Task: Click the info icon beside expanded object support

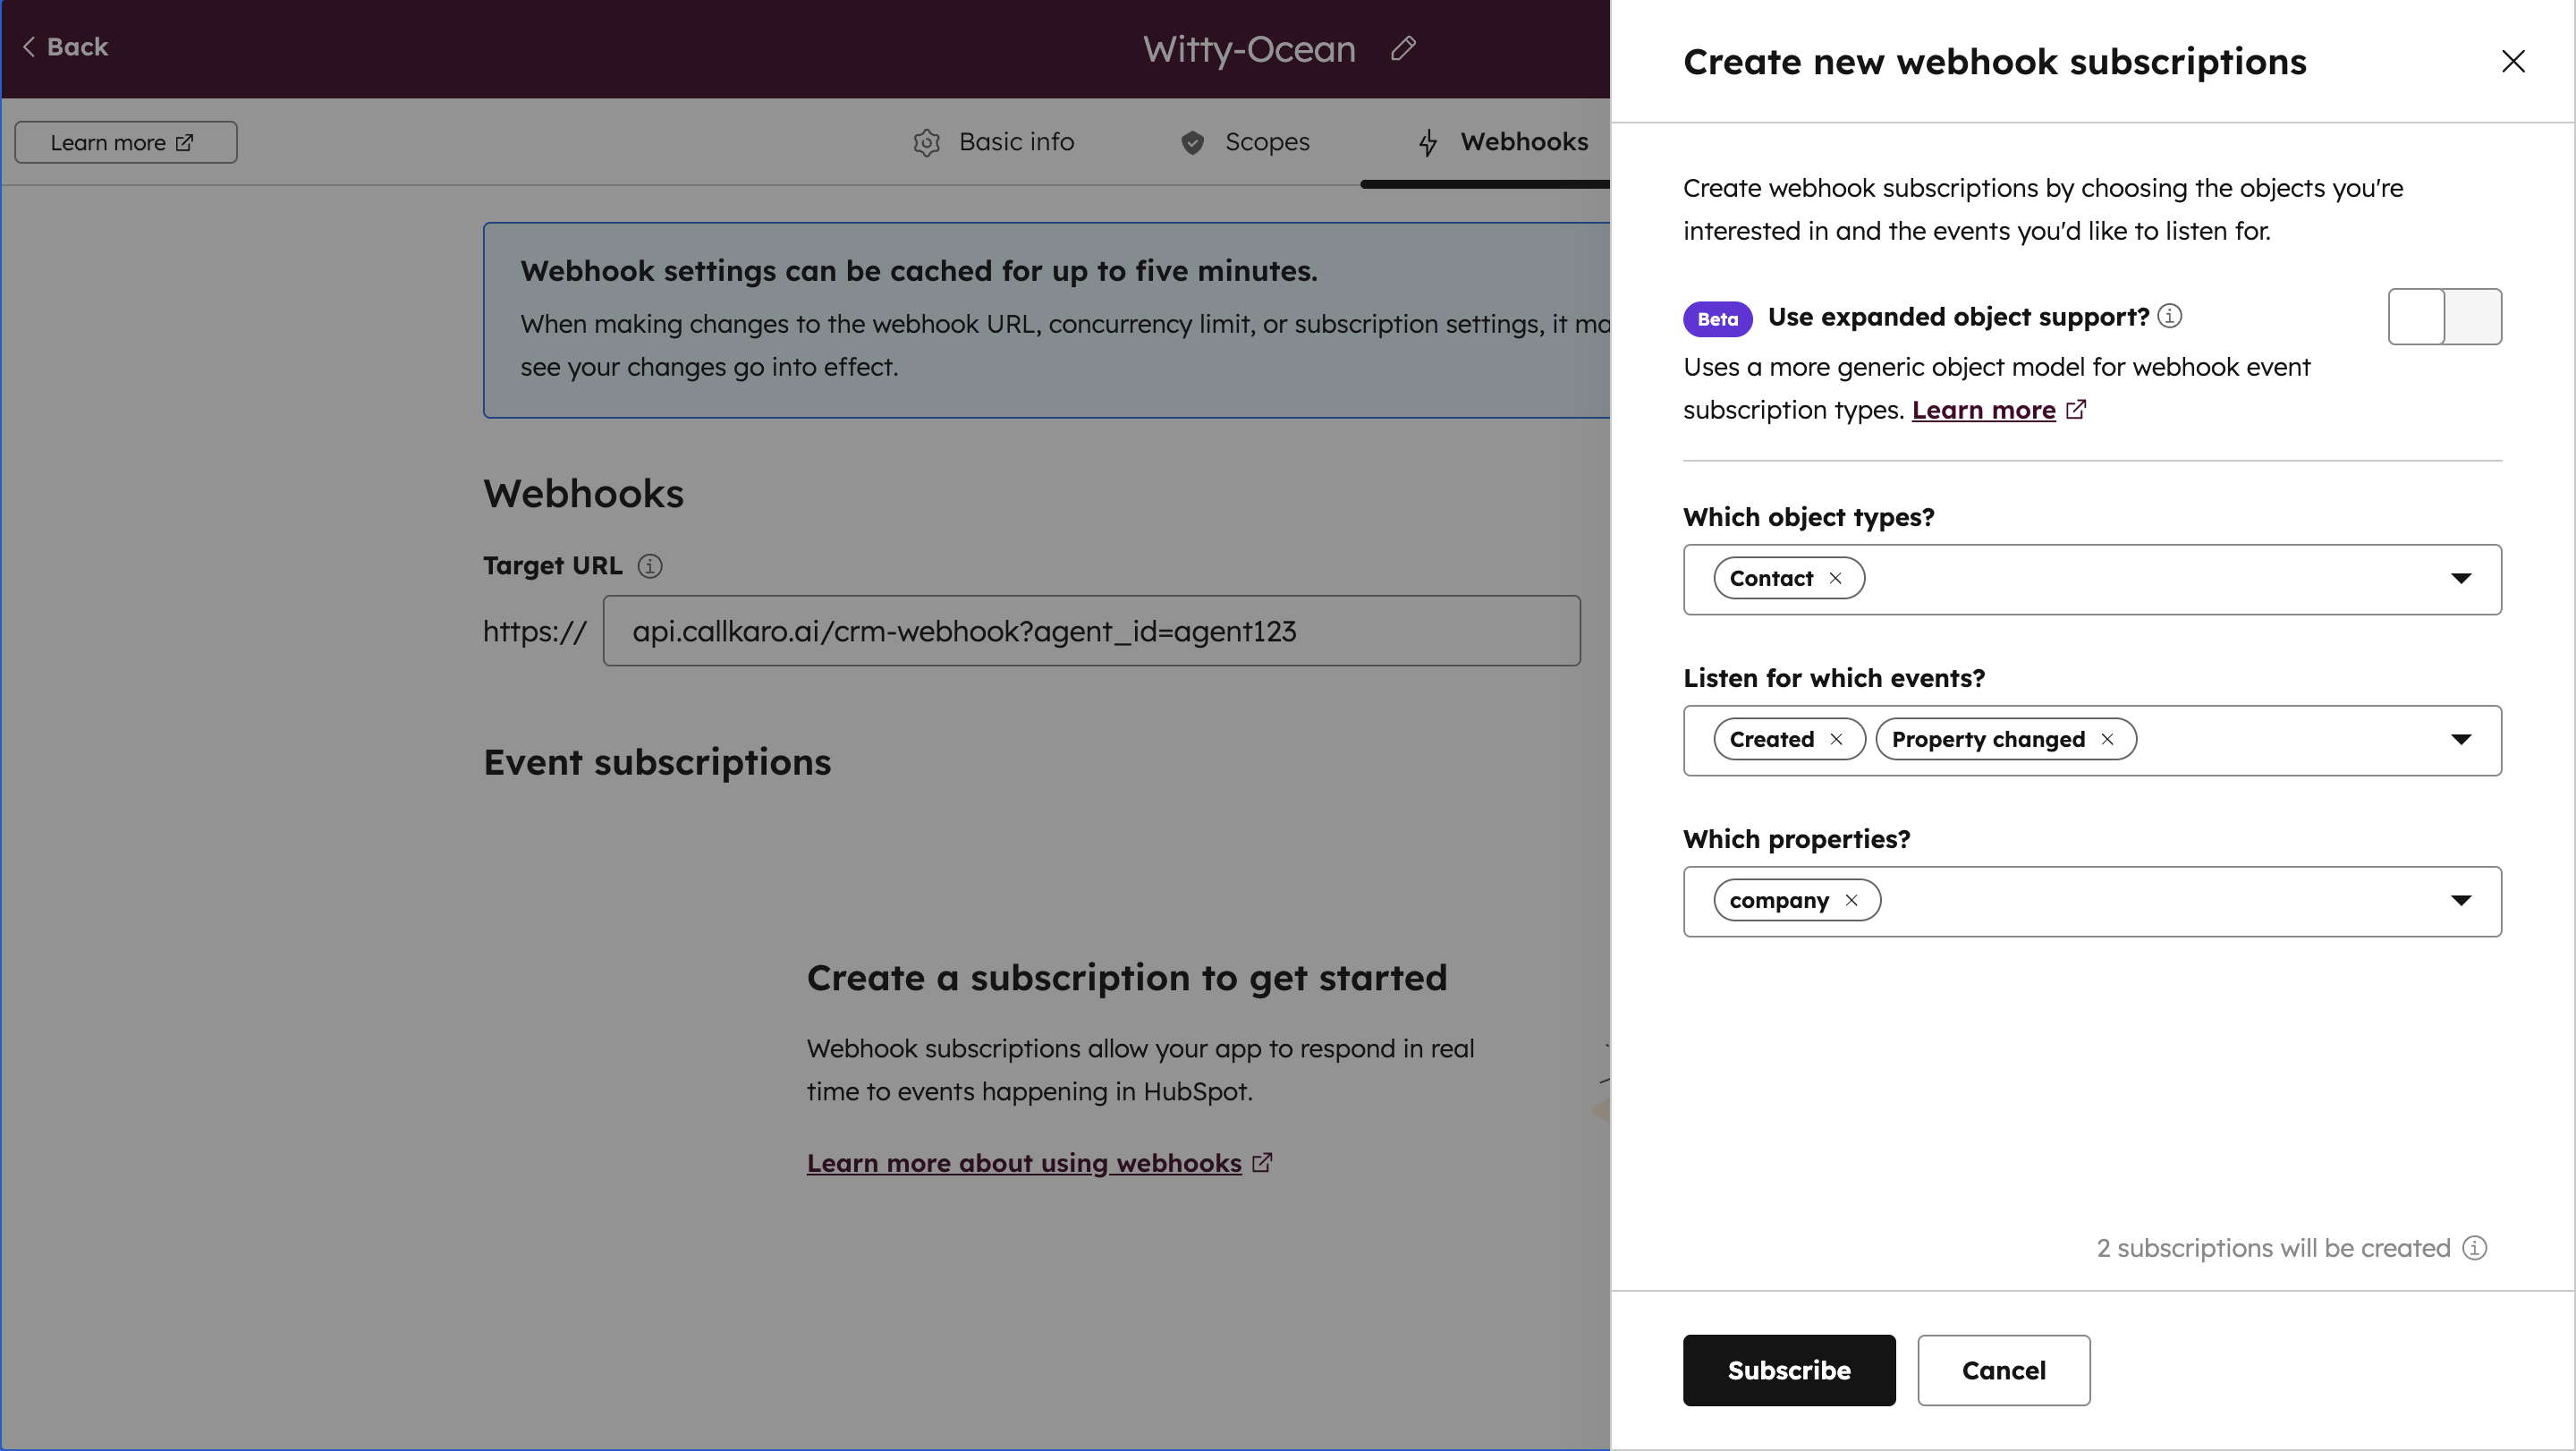Action: click(x=2170, y=316)
